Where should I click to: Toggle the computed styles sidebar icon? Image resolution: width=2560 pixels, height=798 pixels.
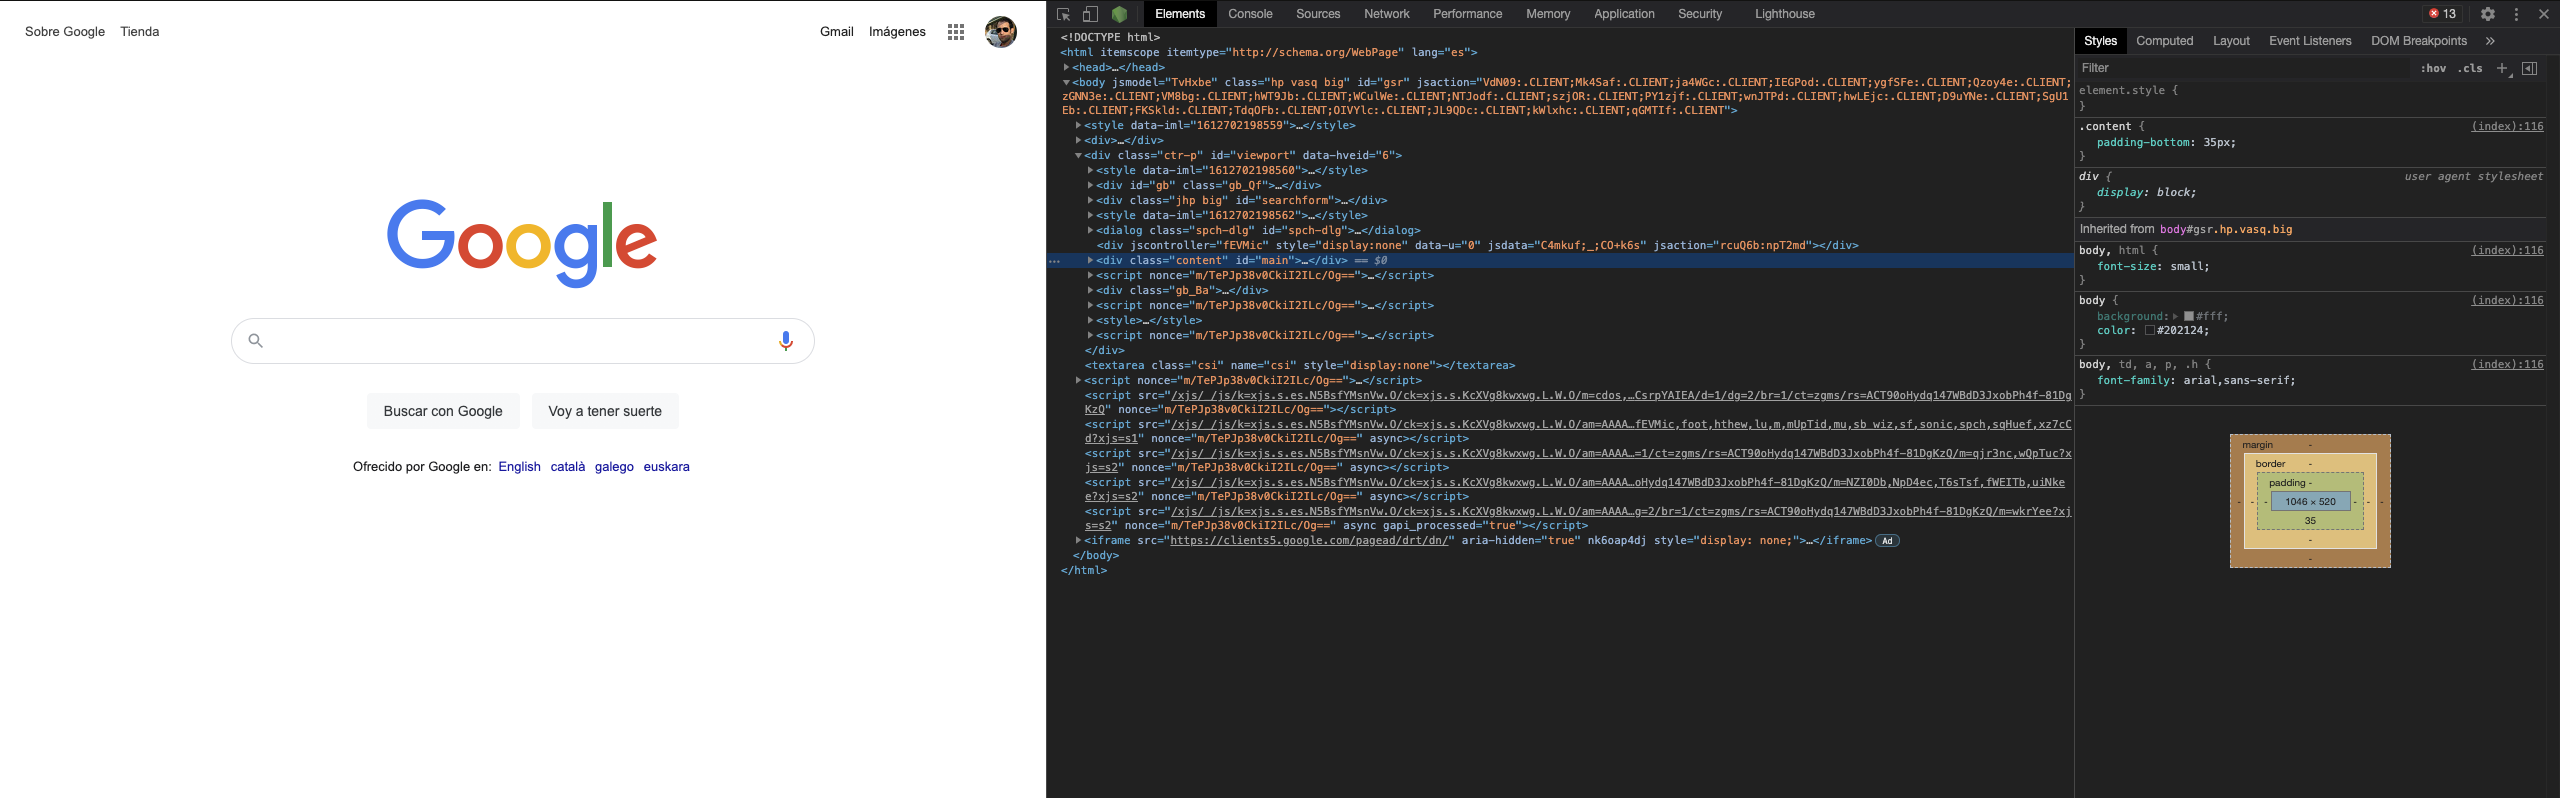(x=2529, y=68)
